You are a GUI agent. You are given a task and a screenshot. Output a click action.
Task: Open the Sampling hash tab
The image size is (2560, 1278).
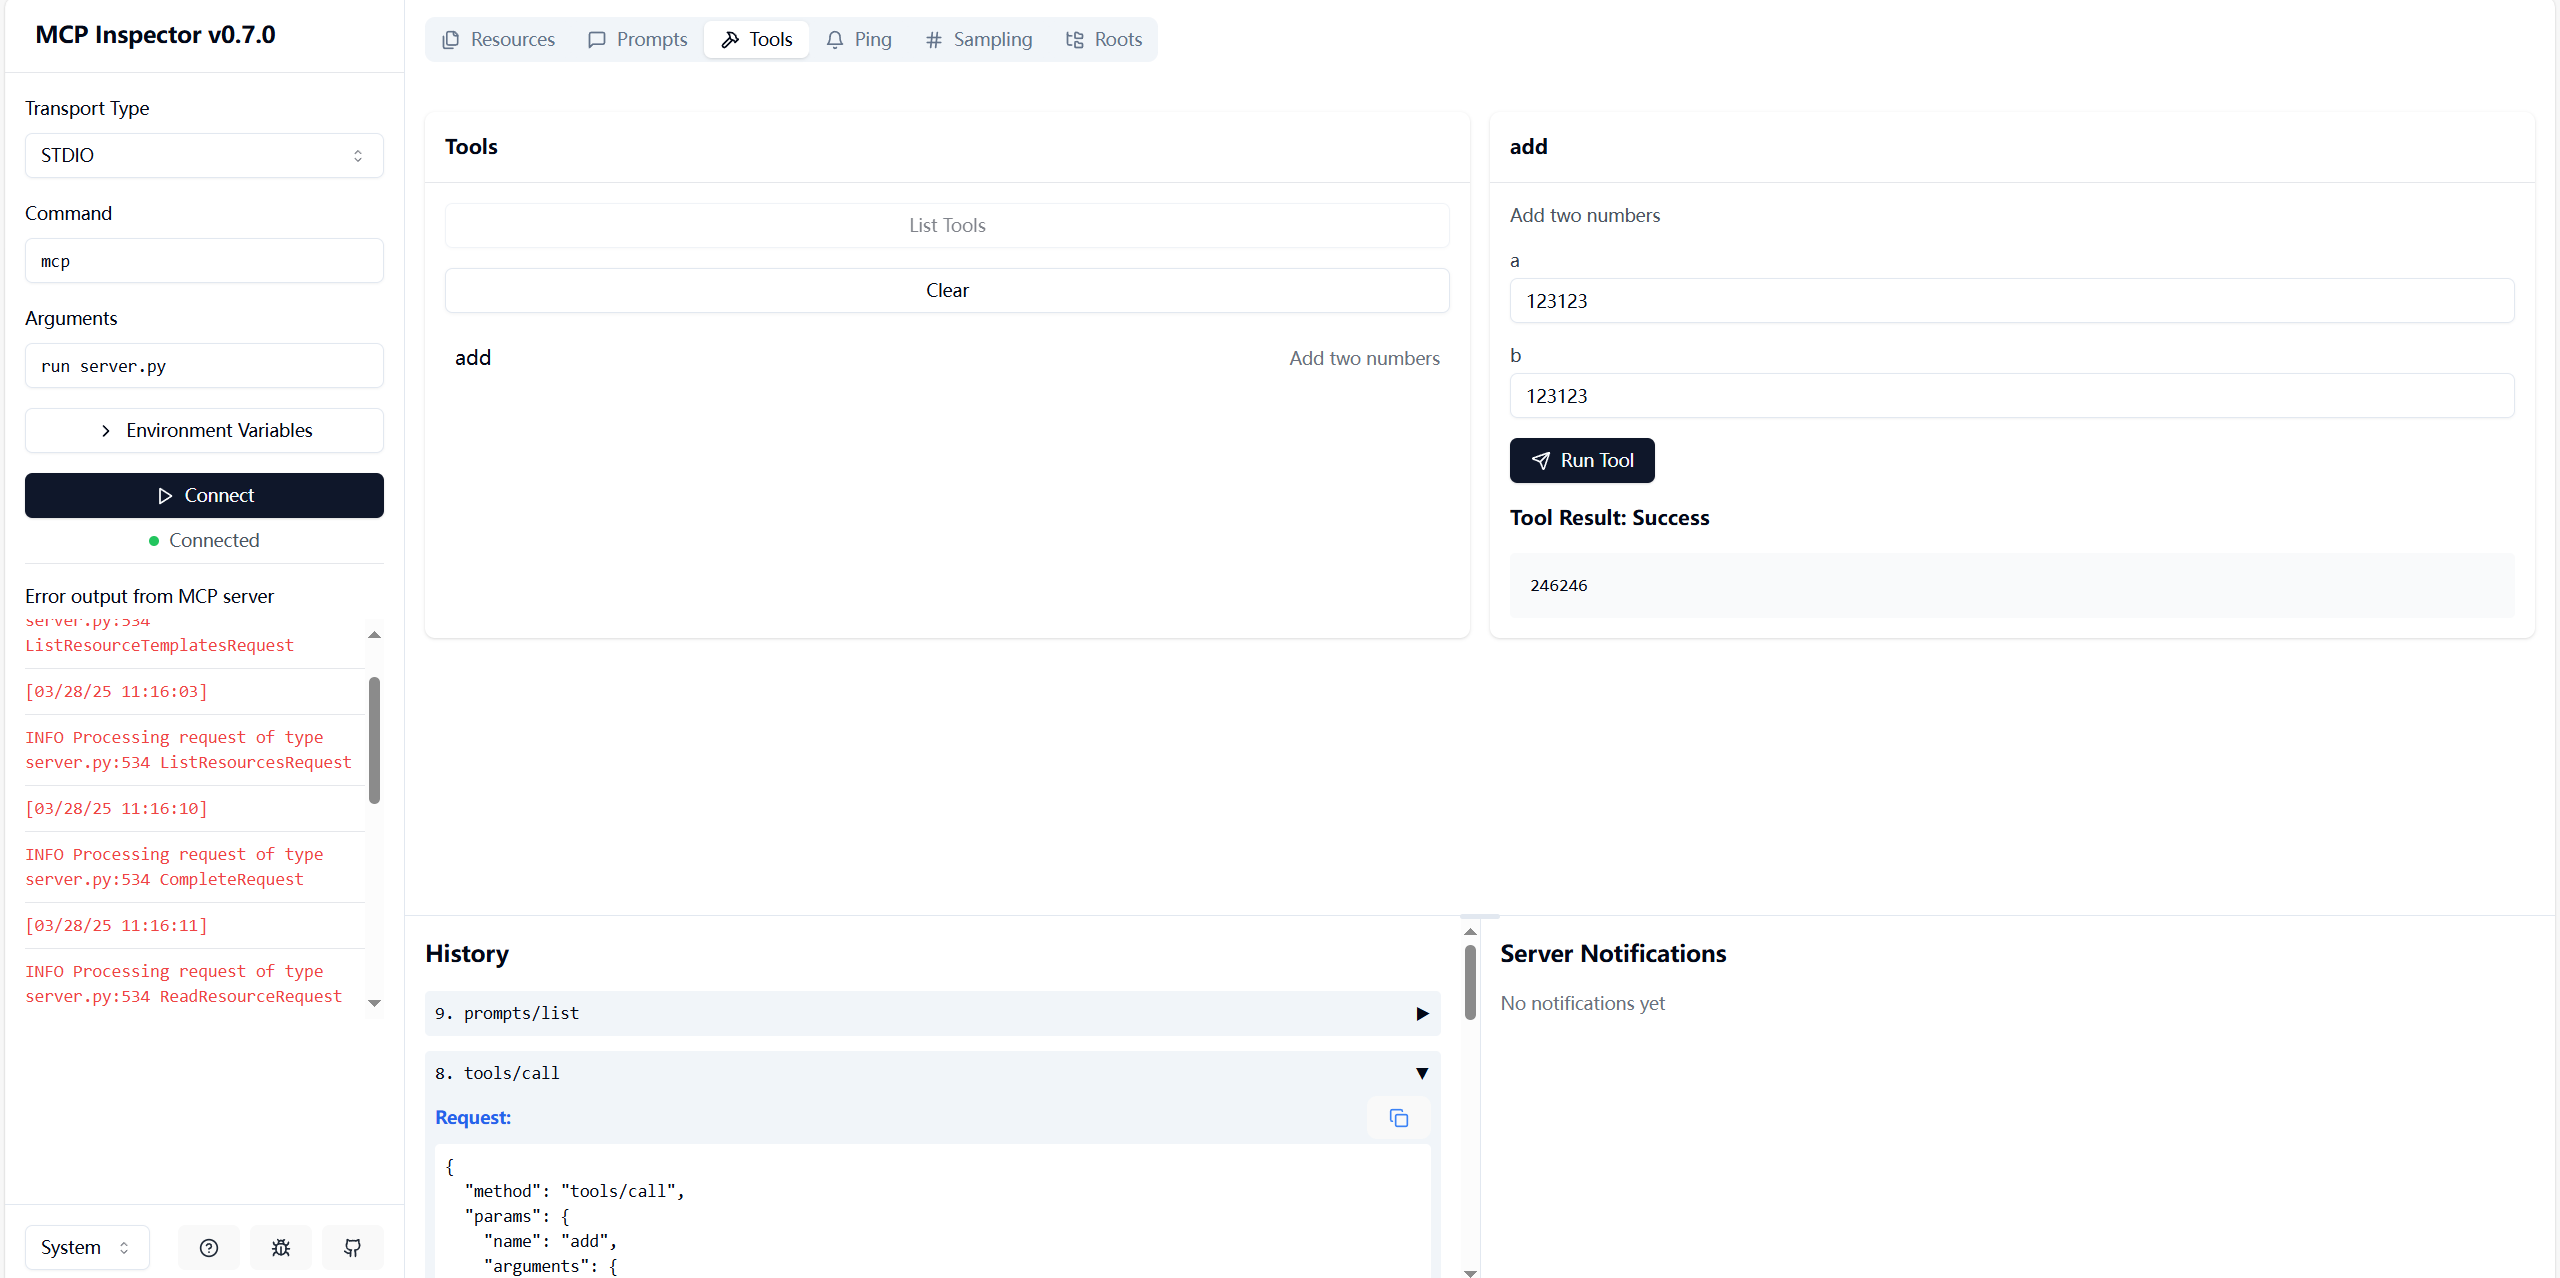[979, 39]
